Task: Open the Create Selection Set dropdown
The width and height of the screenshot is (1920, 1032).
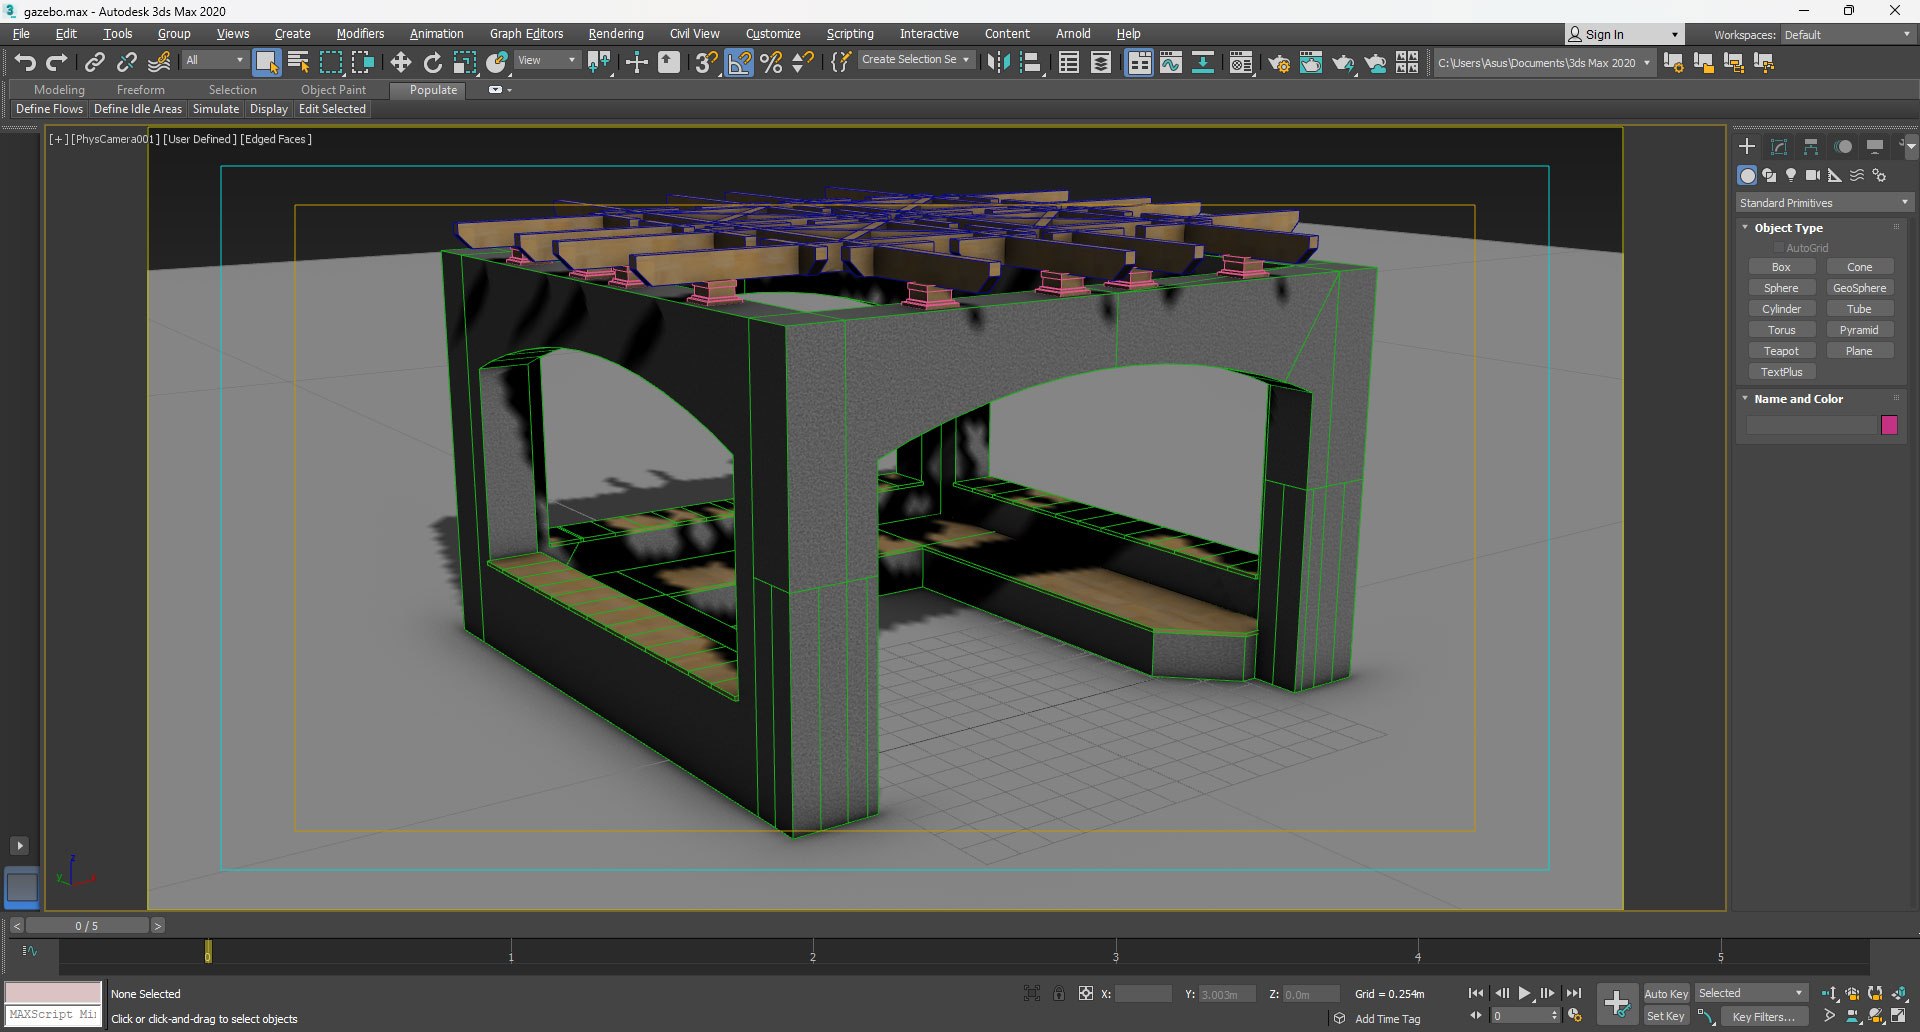Action: click(x=915, y=60)
